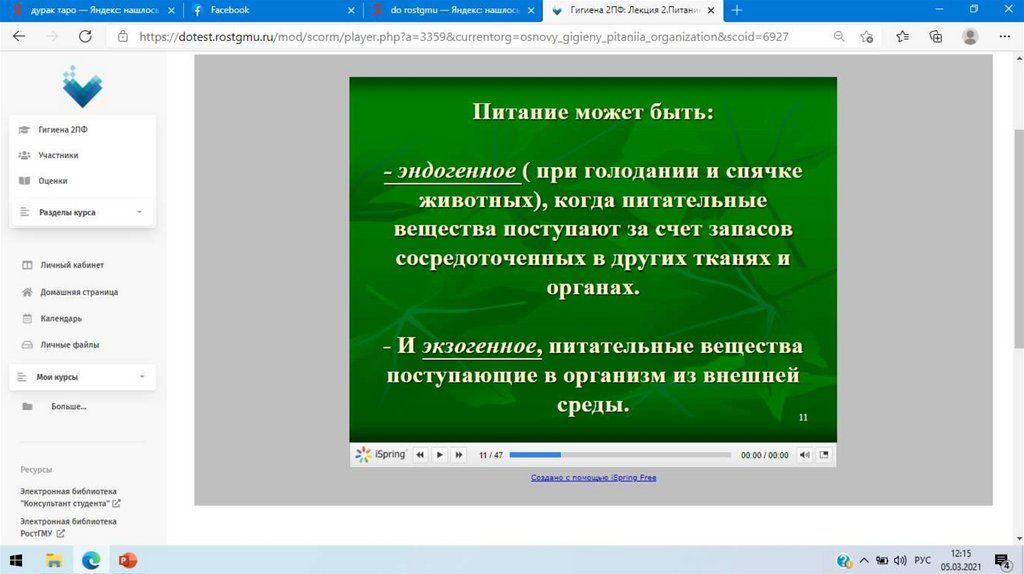Expand Разделы курса dropdown

point(82,212)
